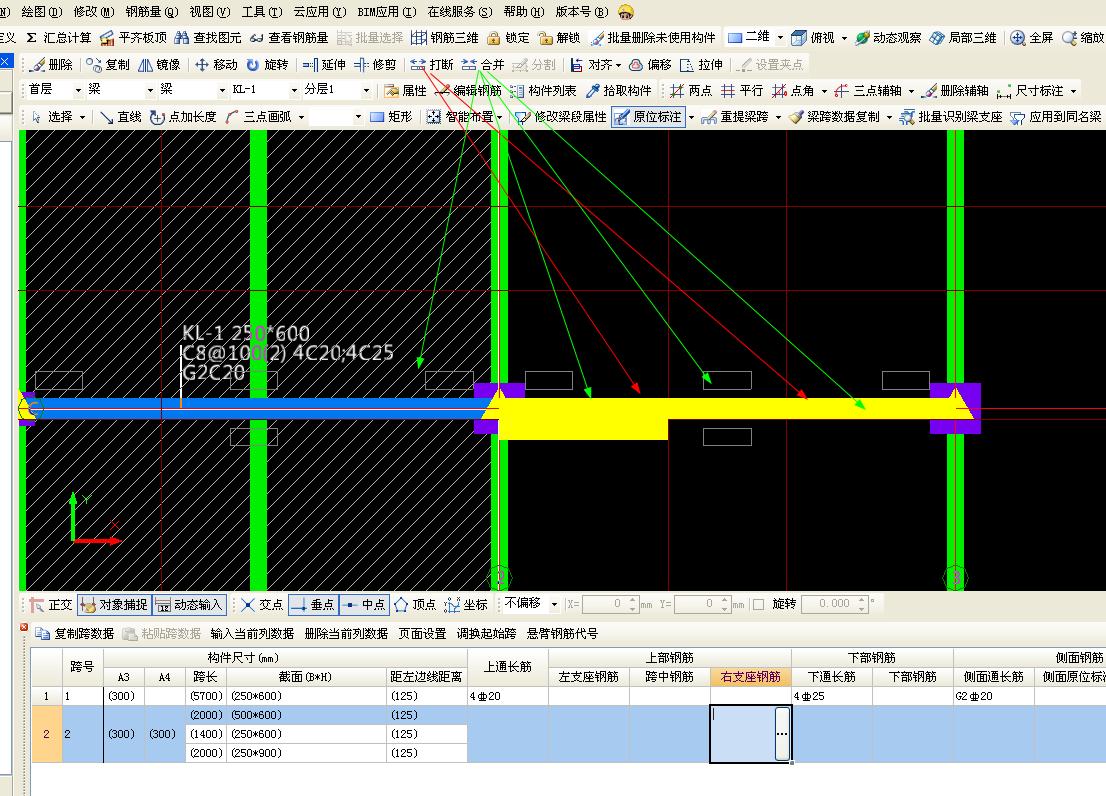Open the 修改(M) menu

[x=94, y=12]
